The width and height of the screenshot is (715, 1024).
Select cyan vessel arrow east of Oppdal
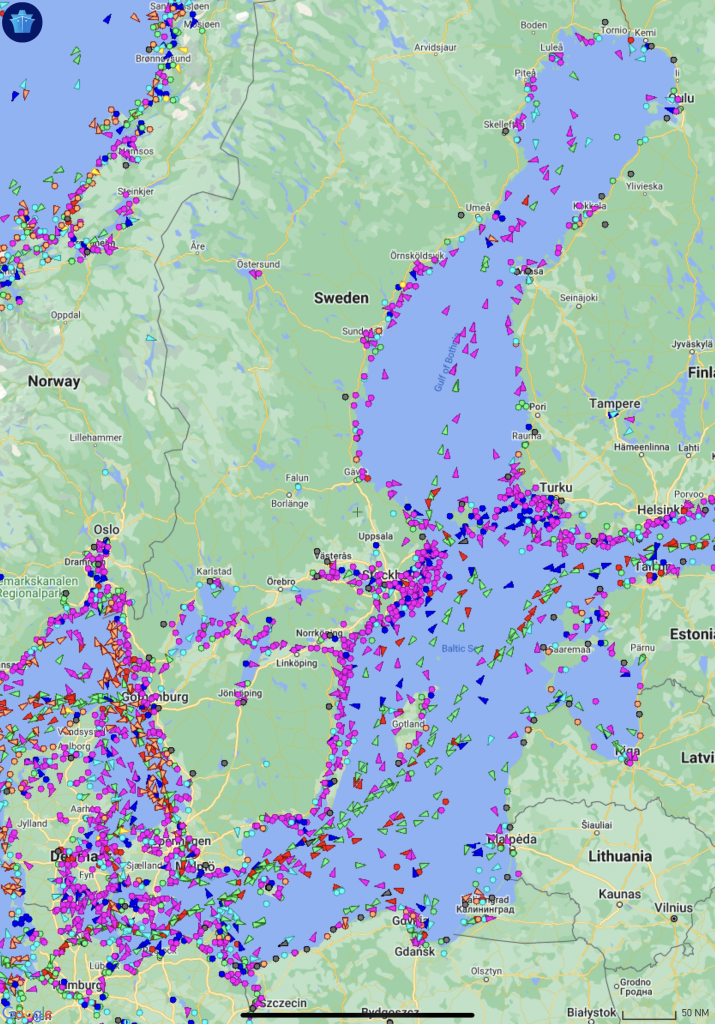[x=151, y=338]
